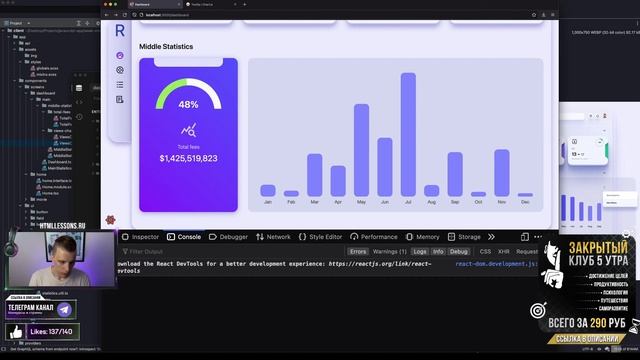
Task: Toggle the Requests console filter
Action: 527,251
